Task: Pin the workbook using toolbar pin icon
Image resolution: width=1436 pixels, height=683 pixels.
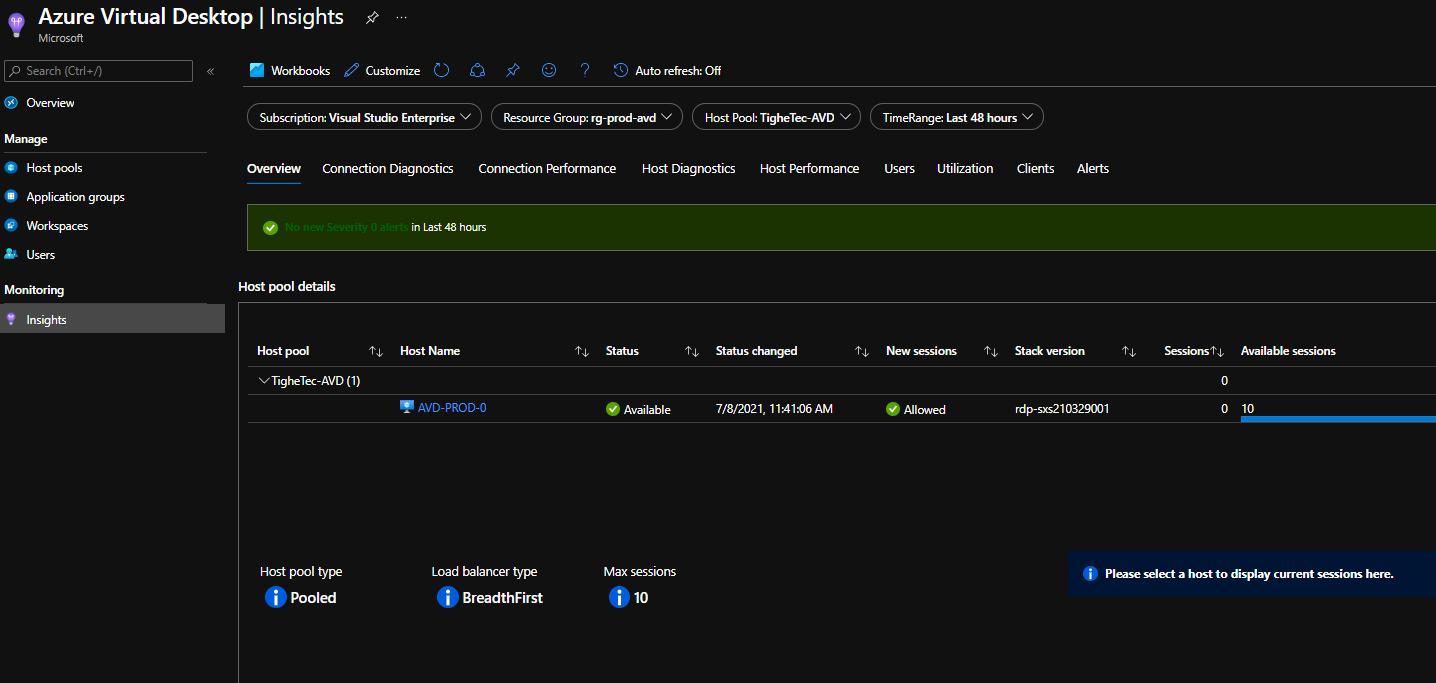Action: (x=513, y=70)
